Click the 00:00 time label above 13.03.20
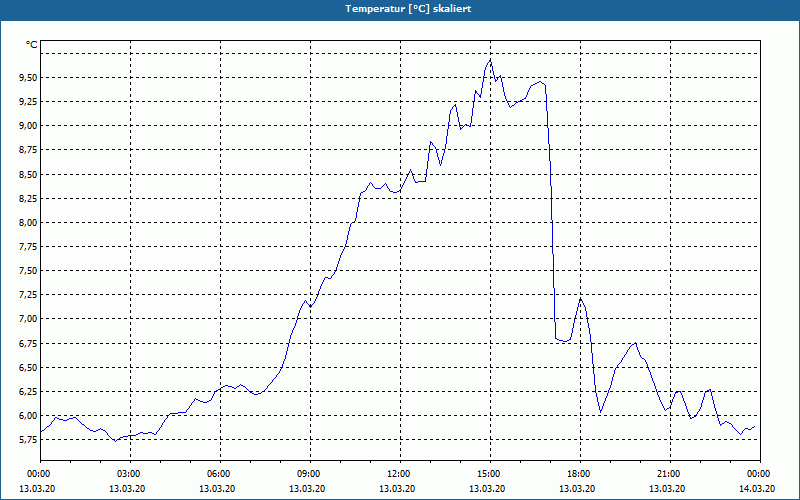 click(38, 474)
